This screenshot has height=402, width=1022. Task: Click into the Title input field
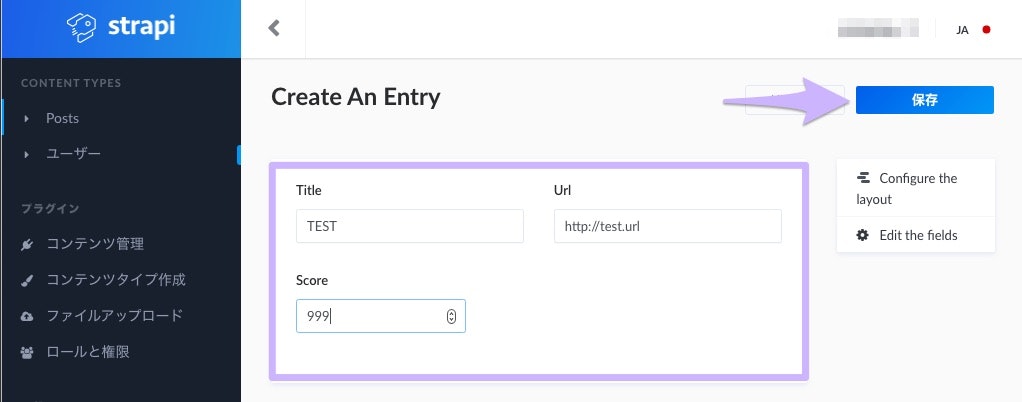pyautogui.click(x=410, y=226)
